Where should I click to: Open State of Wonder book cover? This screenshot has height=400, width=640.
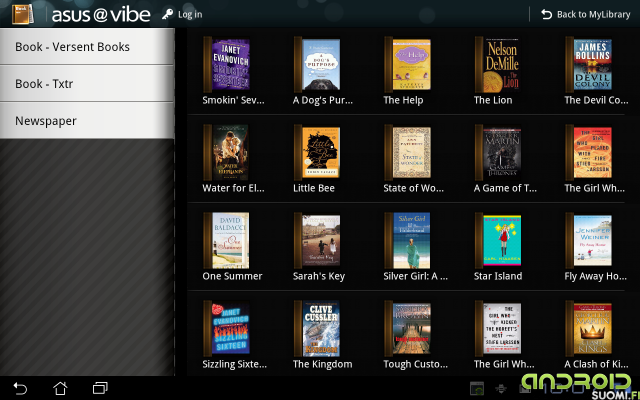[x=408, y=152]
